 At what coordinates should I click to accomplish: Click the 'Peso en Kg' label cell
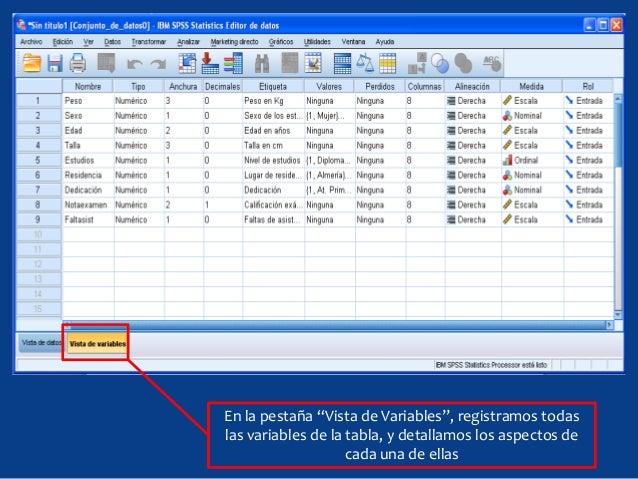coord(273,101)
